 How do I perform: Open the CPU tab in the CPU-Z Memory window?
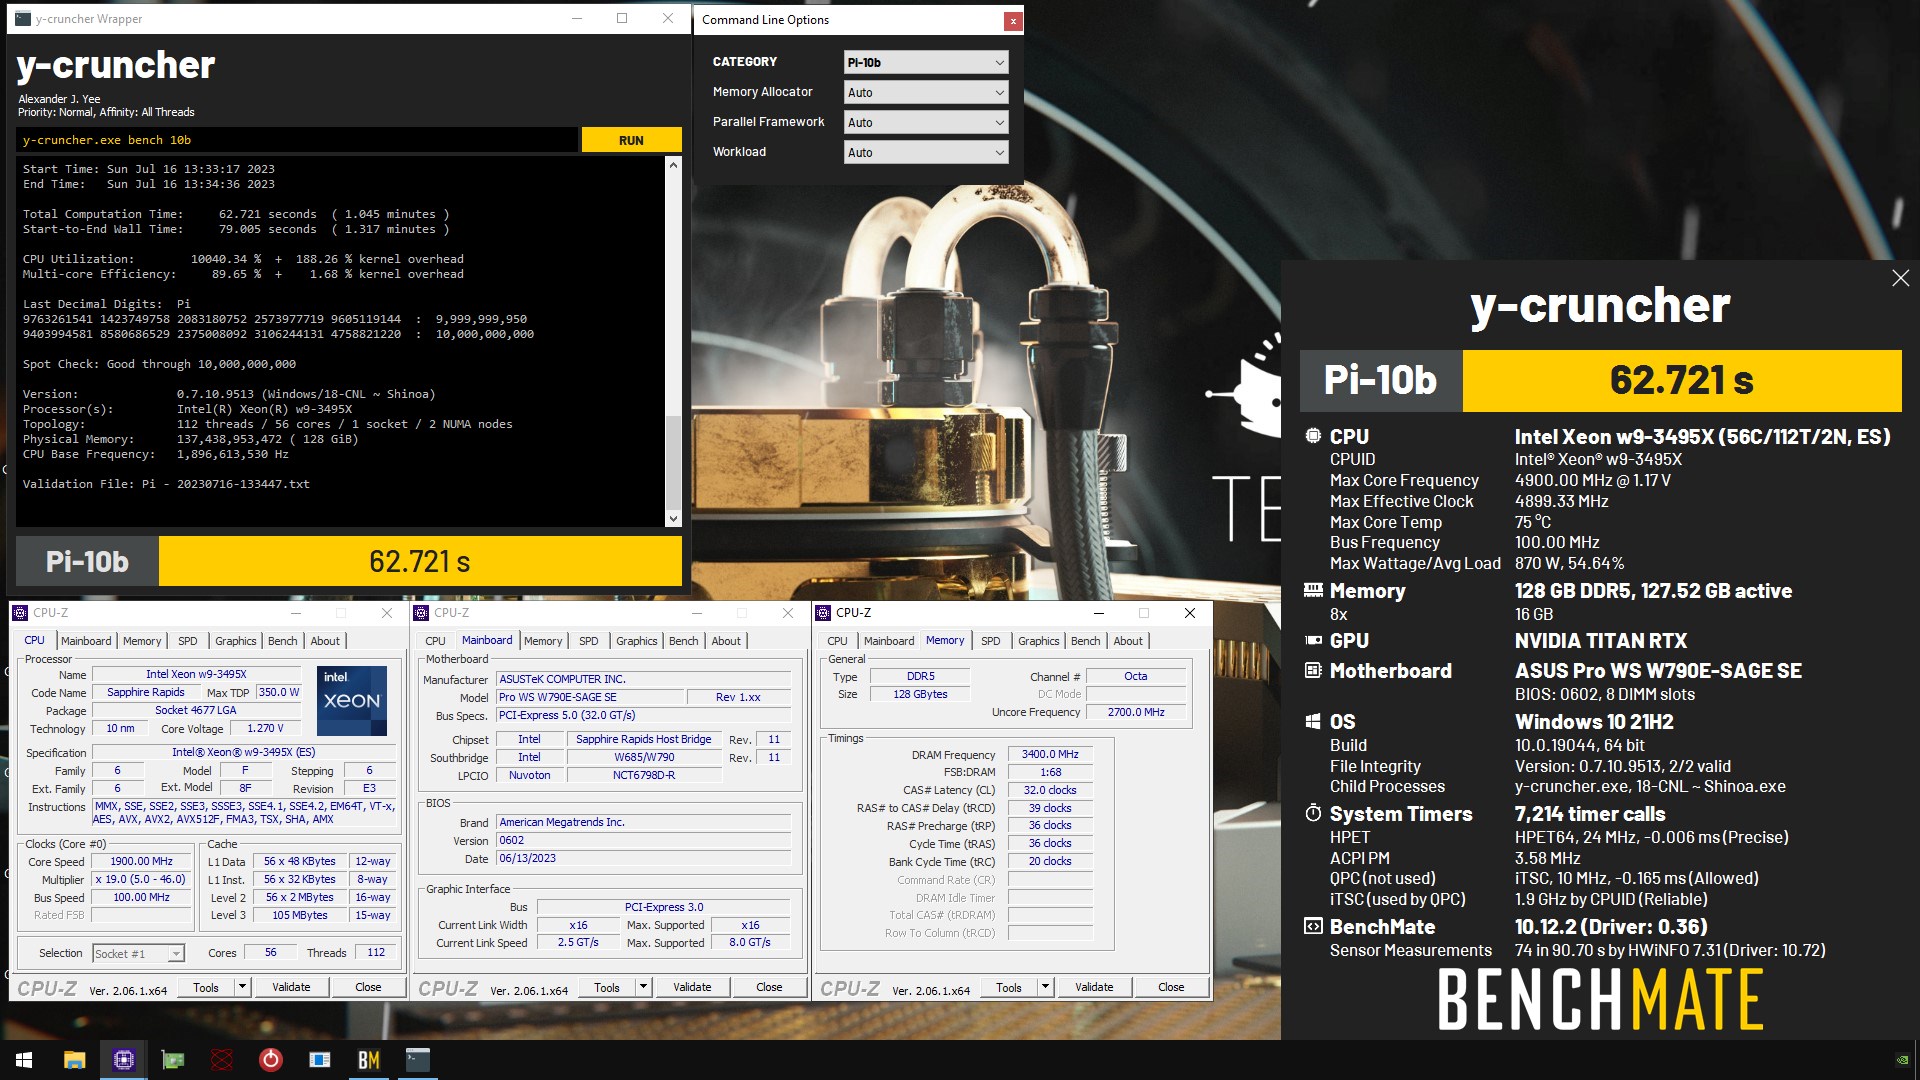[838, 641]
